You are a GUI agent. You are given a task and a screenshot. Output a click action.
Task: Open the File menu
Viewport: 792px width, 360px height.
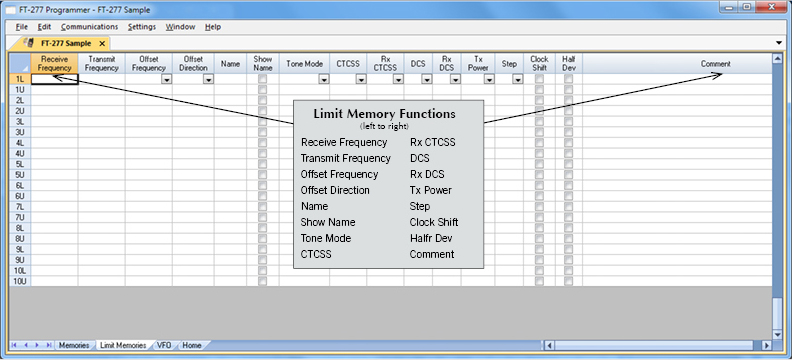pos(21,27)
